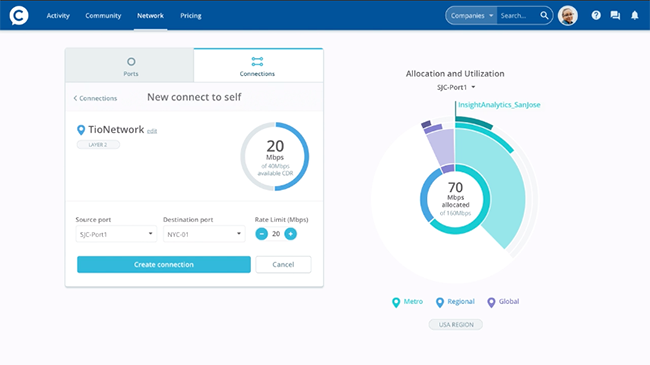Open the help question mark icon
The width and height of the screenshot is (650, 365).
[x=596, y=16]
